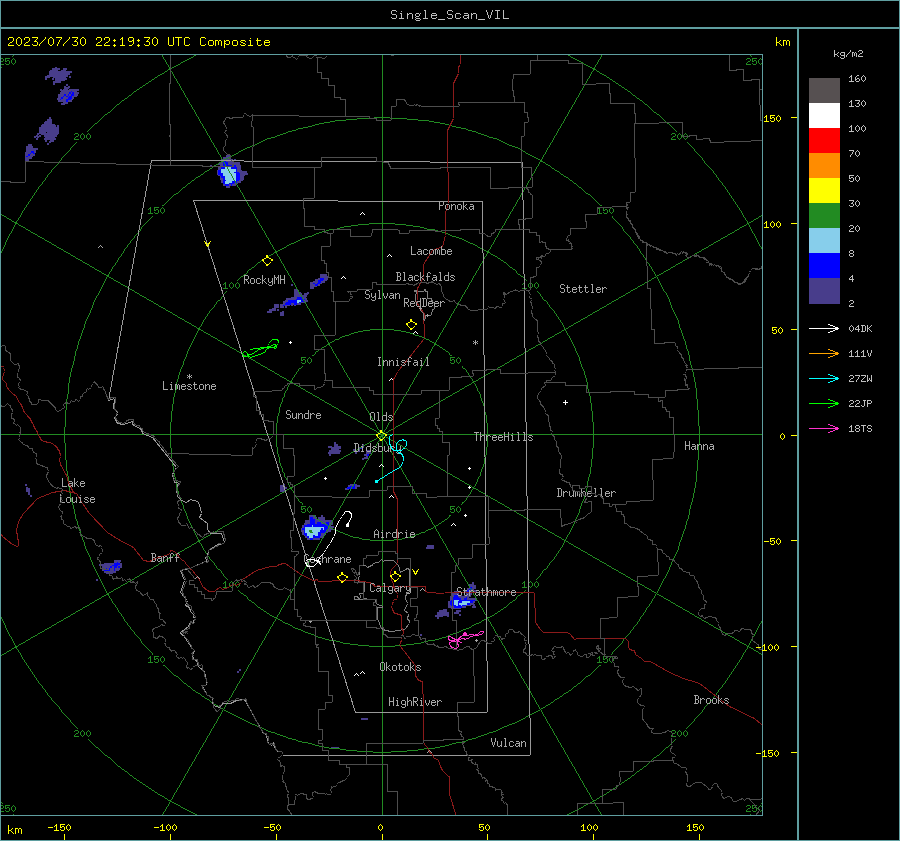
Task: Click the Sylvan label
Action: 382,295
